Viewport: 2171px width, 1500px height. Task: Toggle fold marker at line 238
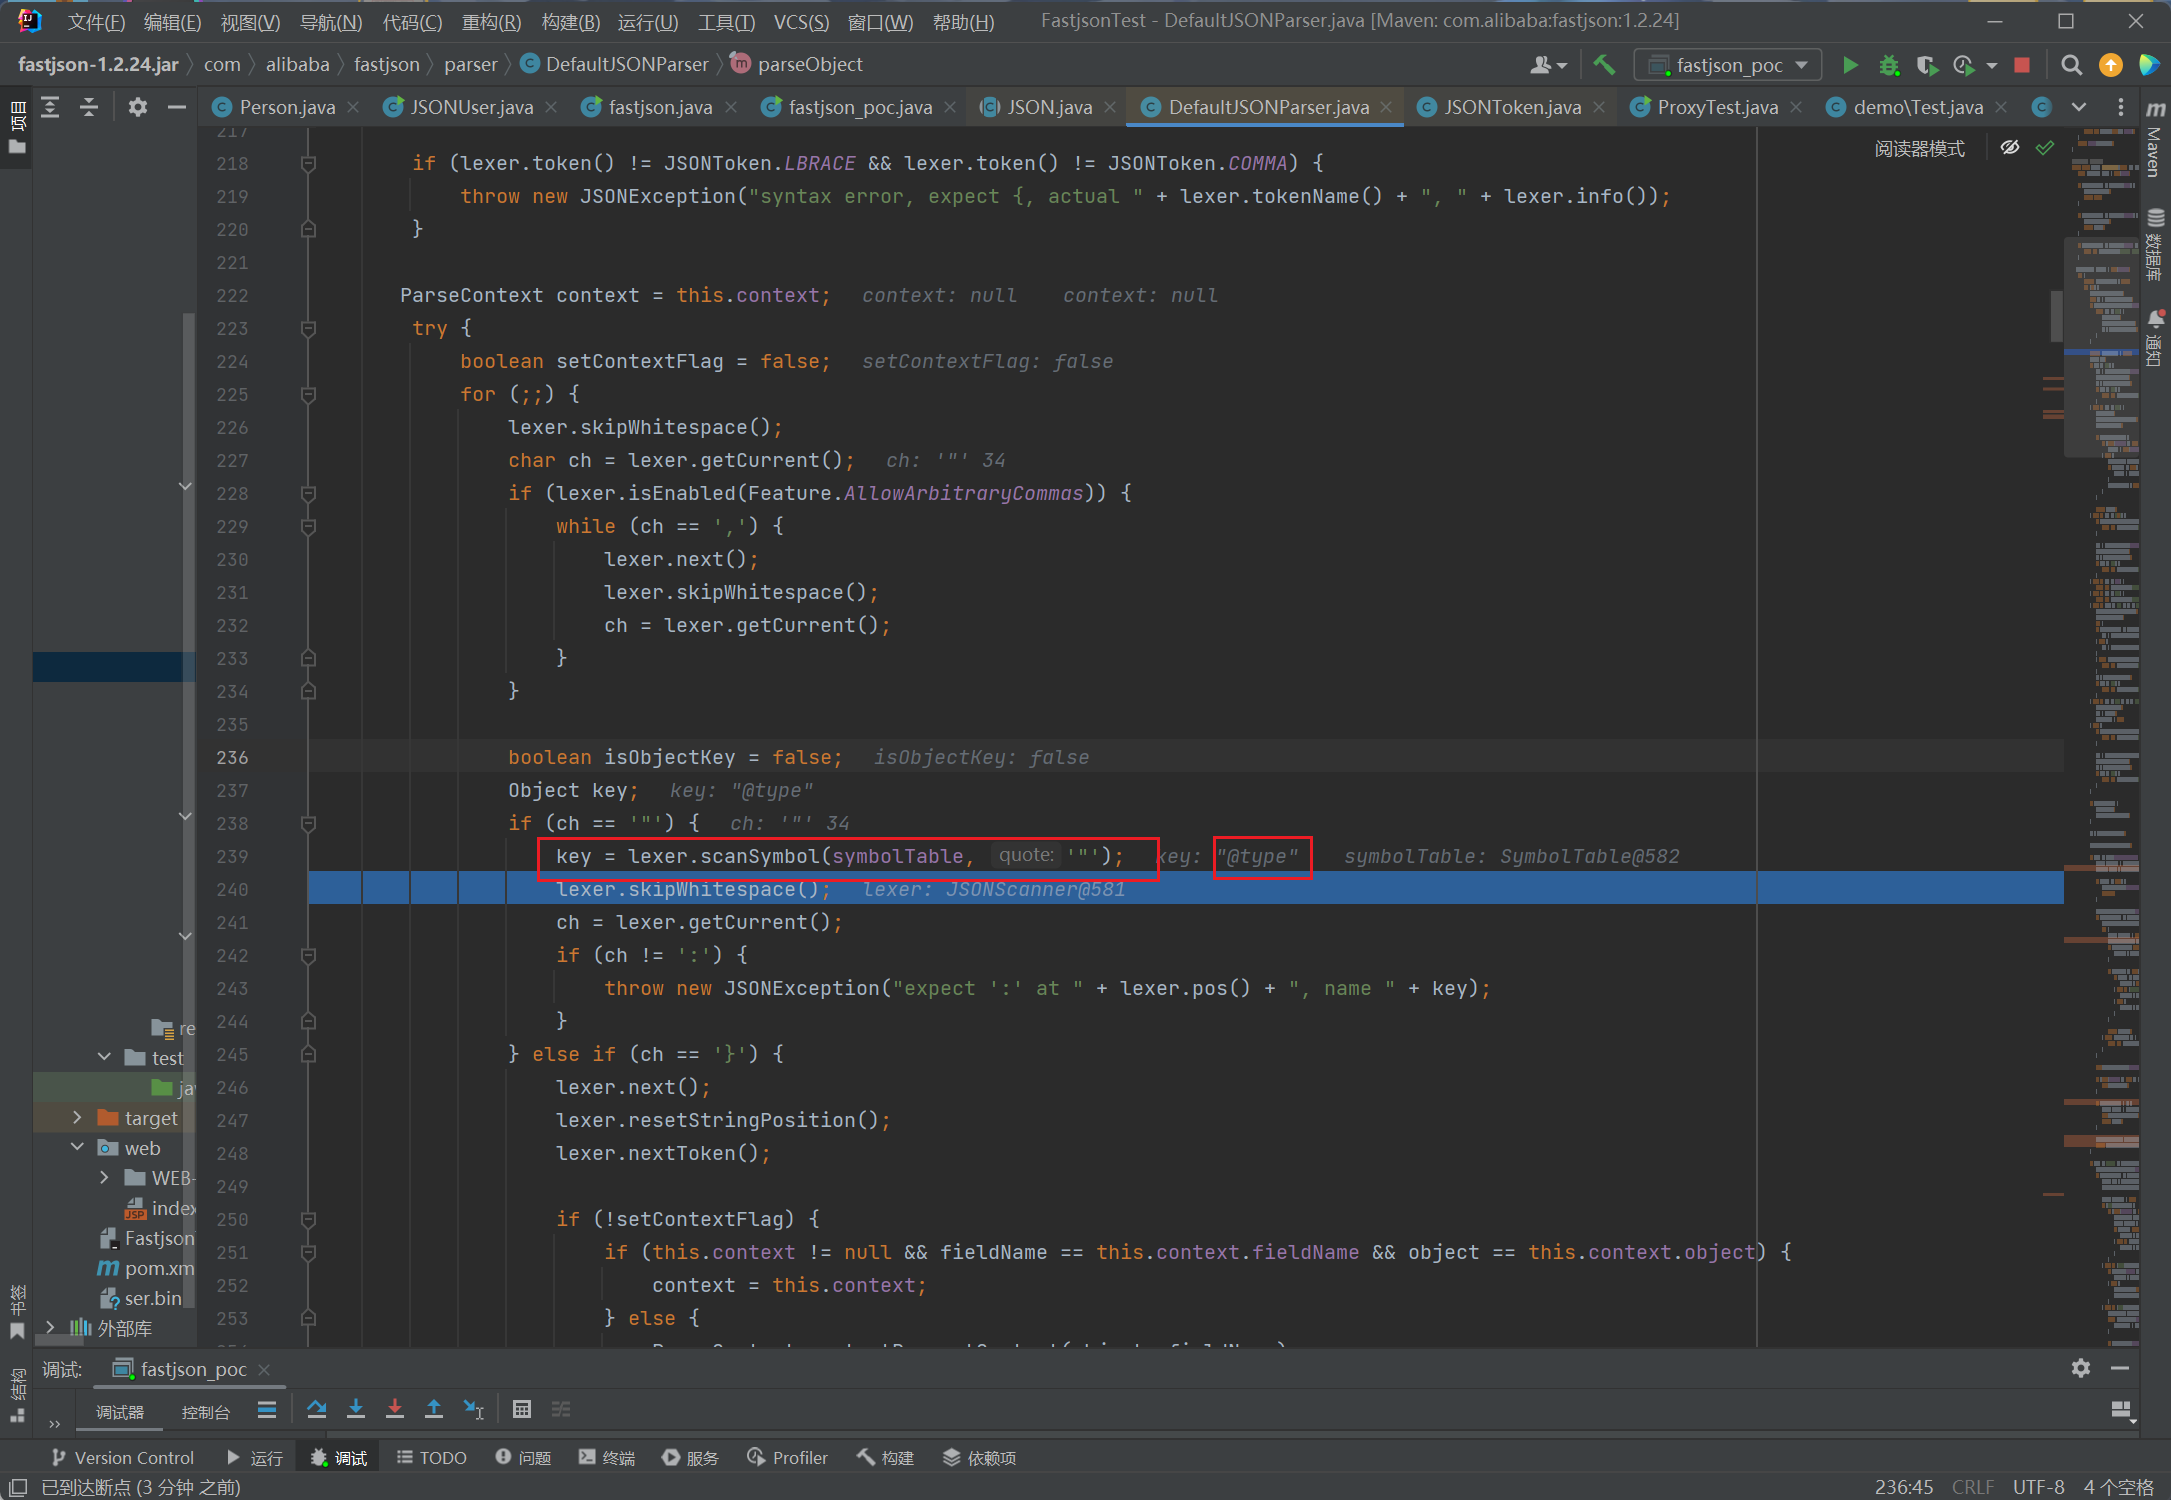coord(309,824)
